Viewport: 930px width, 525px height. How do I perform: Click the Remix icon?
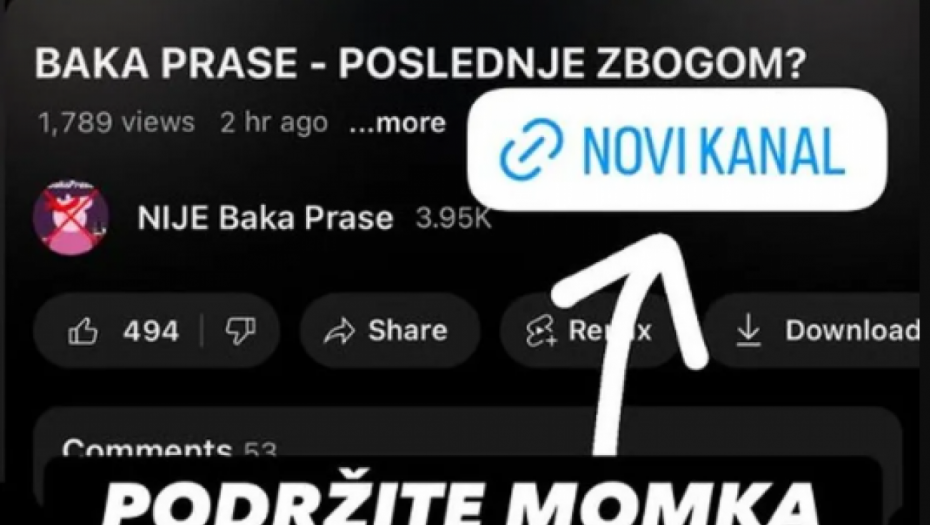pyautogui.click(x=541, y=332)
